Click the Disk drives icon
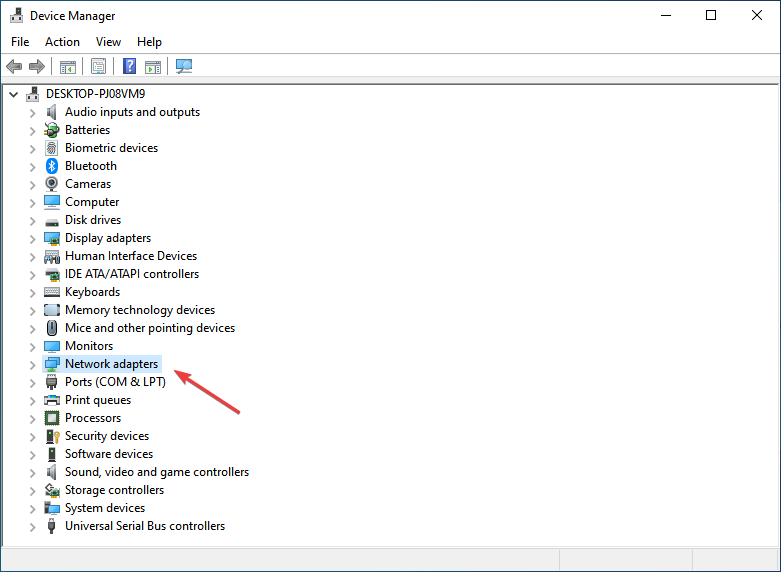The image size is (781, 572). (x=52, y=221)
